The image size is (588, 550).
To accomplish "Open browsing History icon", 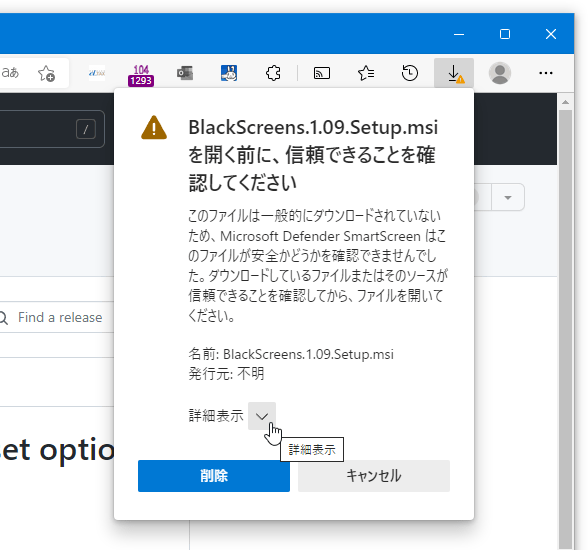I will [410, 73].
